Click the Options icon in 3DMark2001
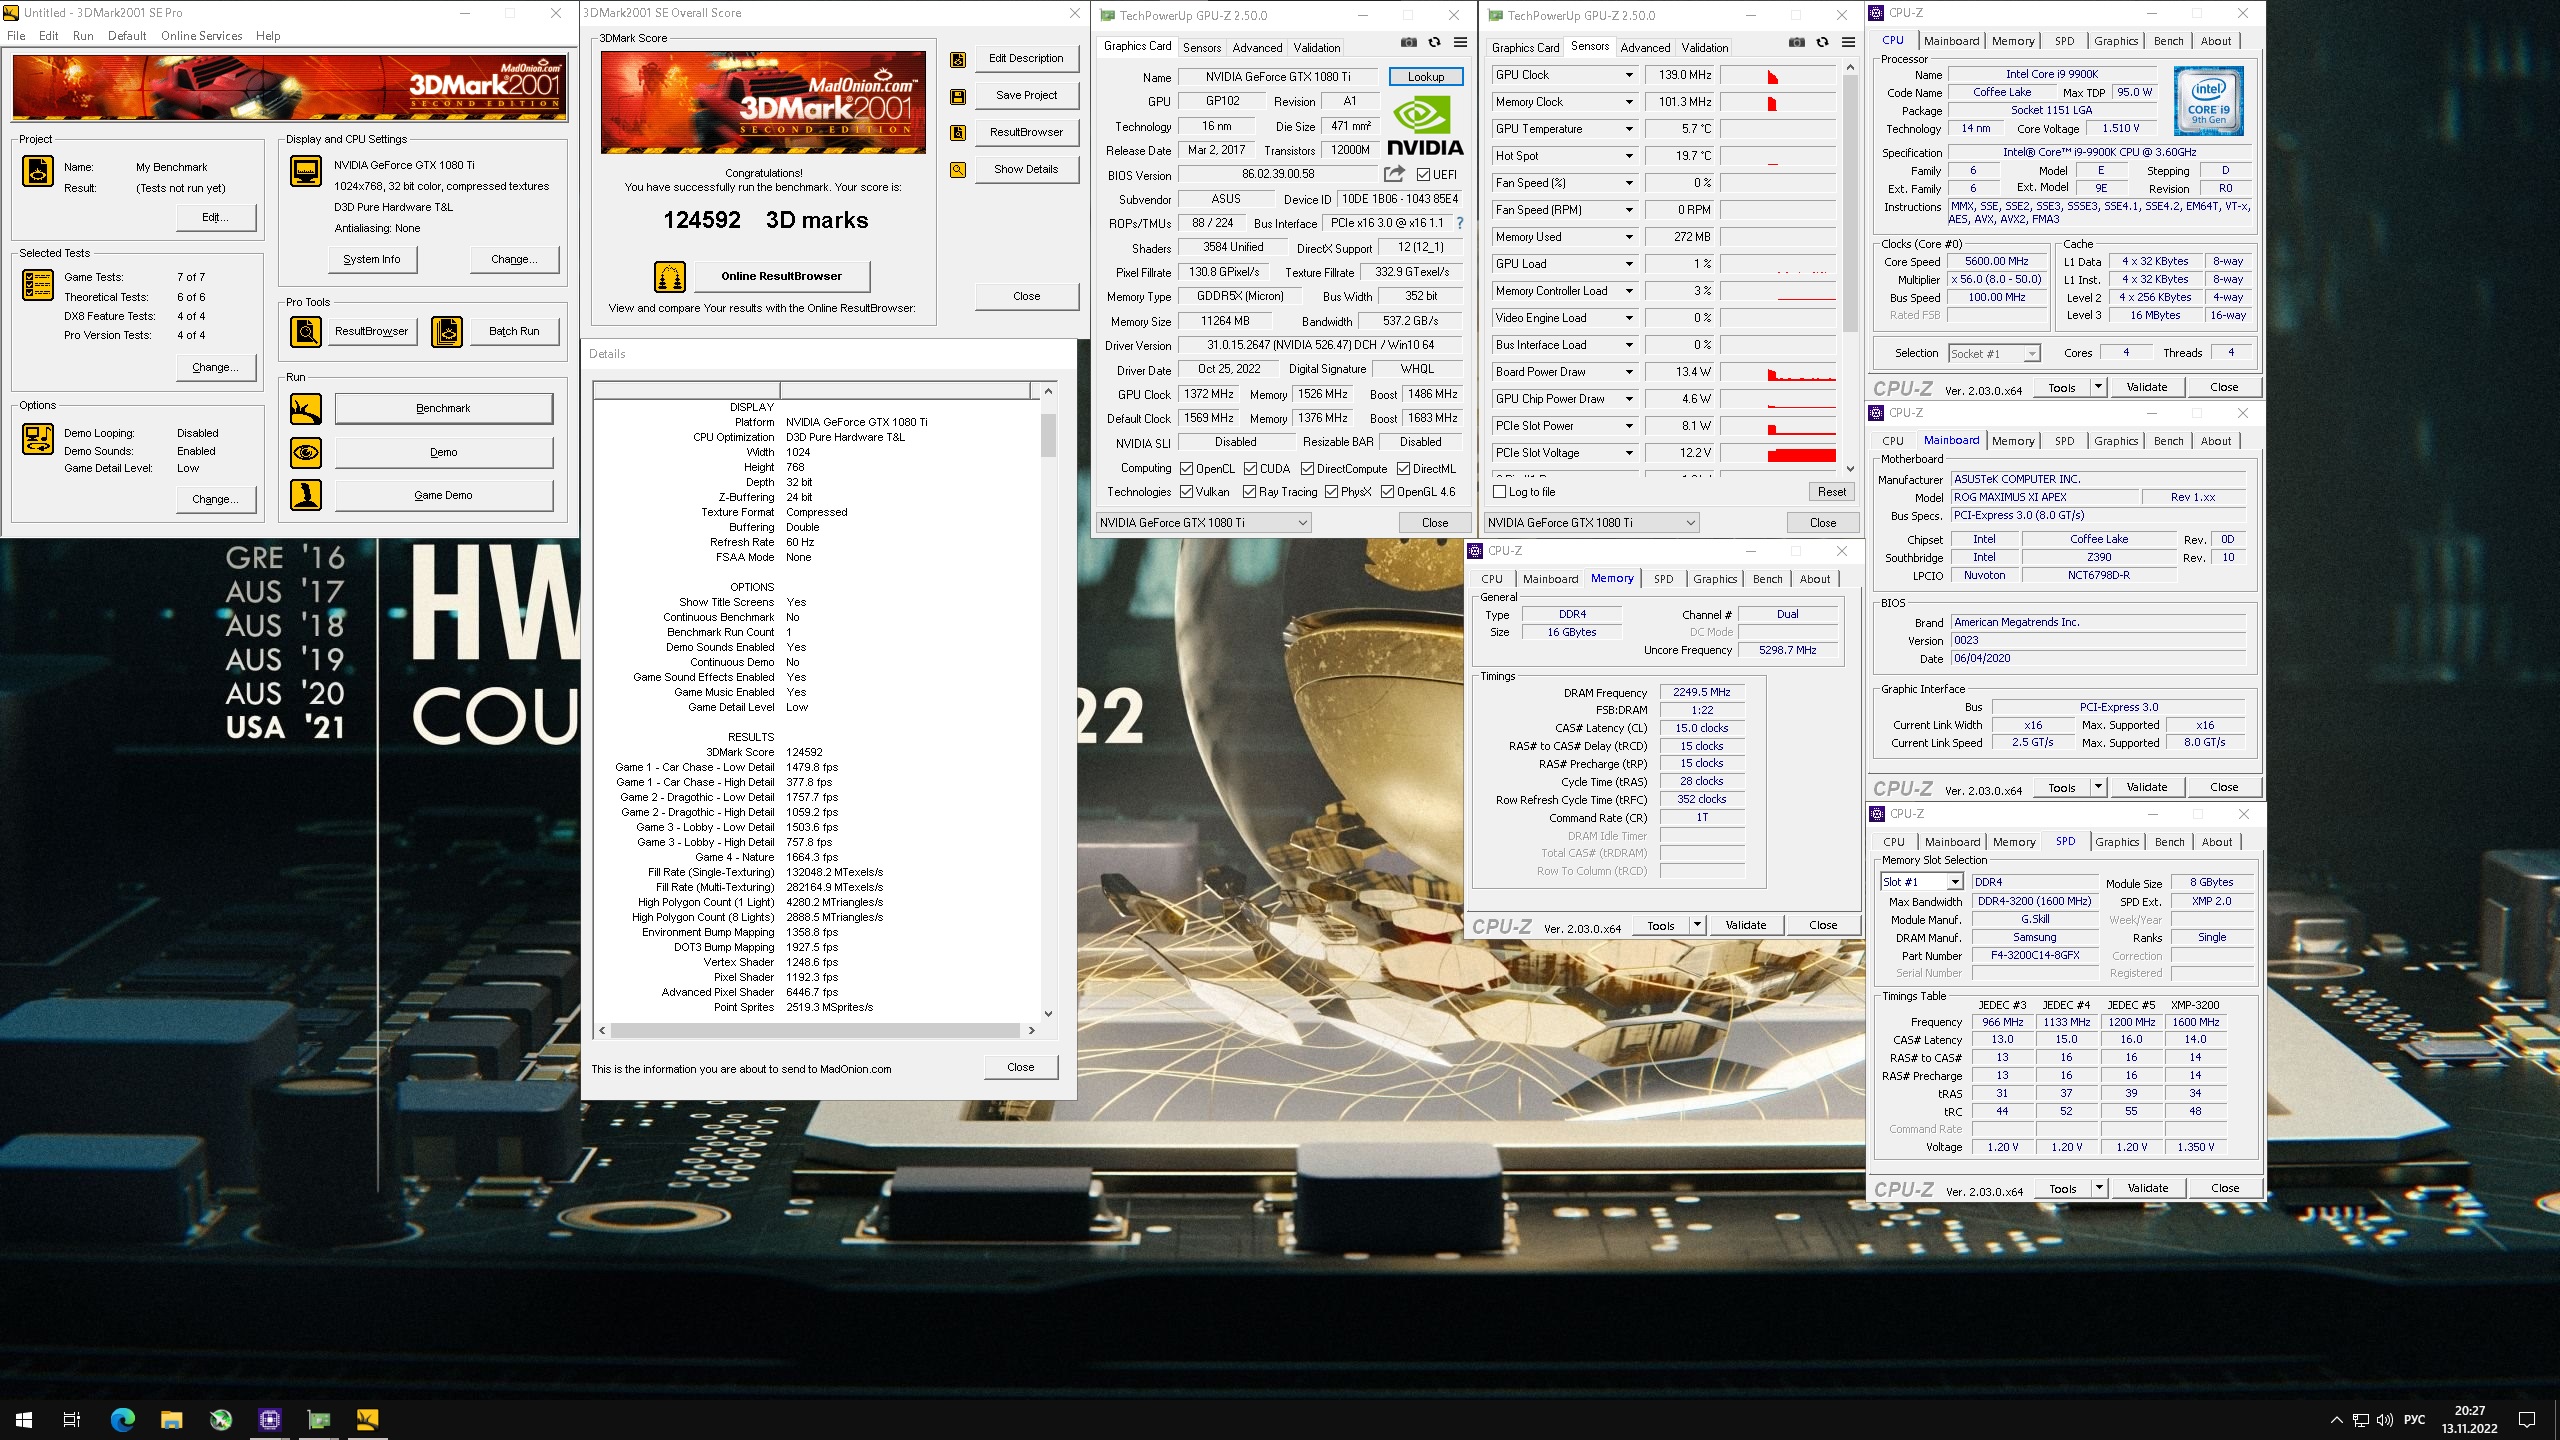Image resolution: width=2560 pixels, height=1440 pixels. (x=38, y=439)
